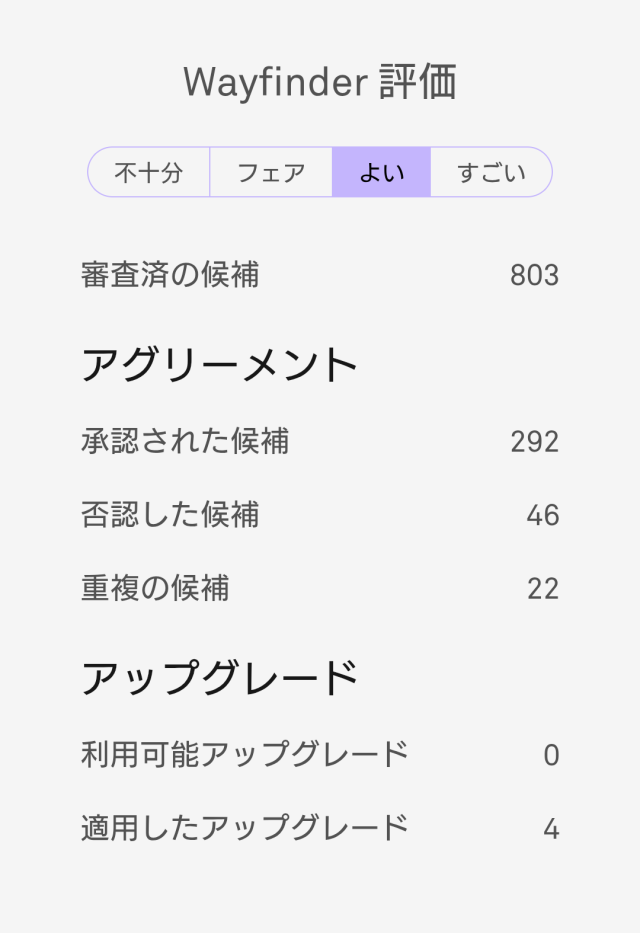Select the 利用可能アップグレード label

(245, 754)
